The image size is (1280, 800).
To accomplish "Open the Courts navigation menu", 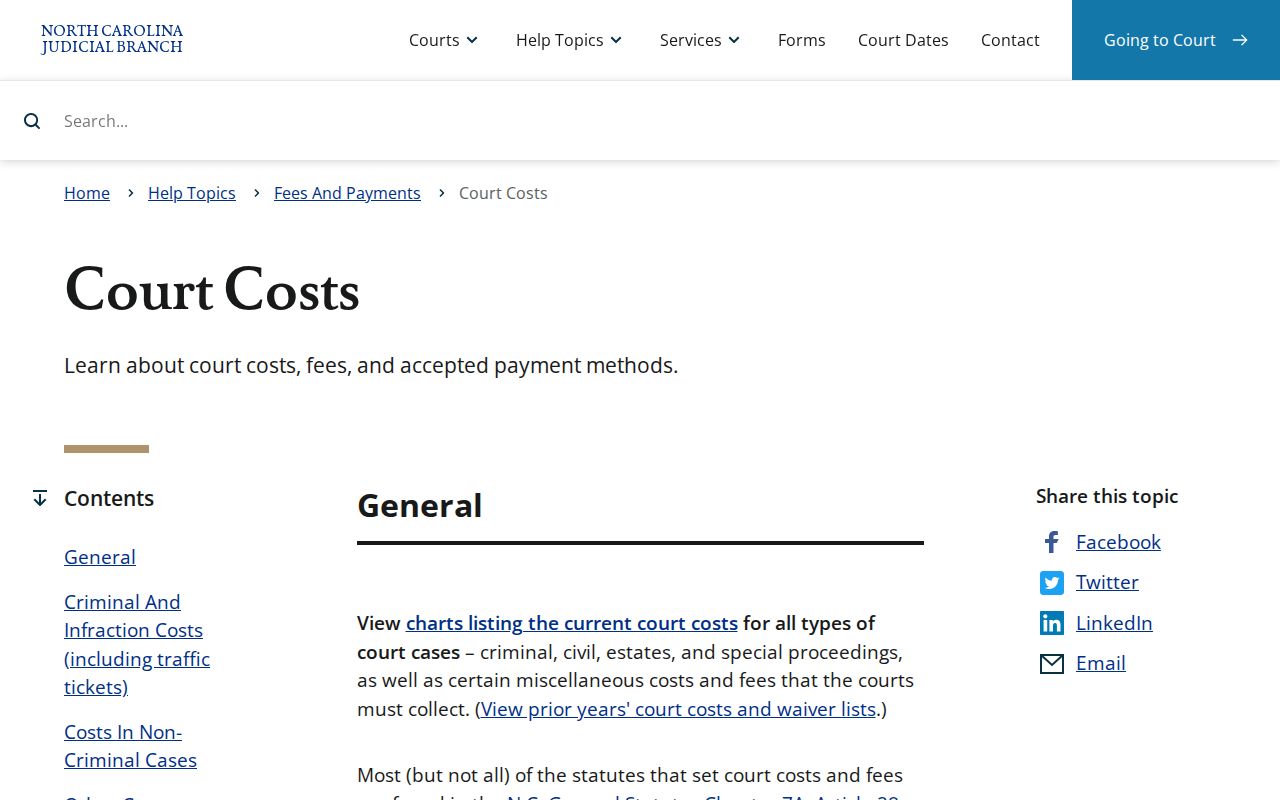I will click(x=444, y=40).
